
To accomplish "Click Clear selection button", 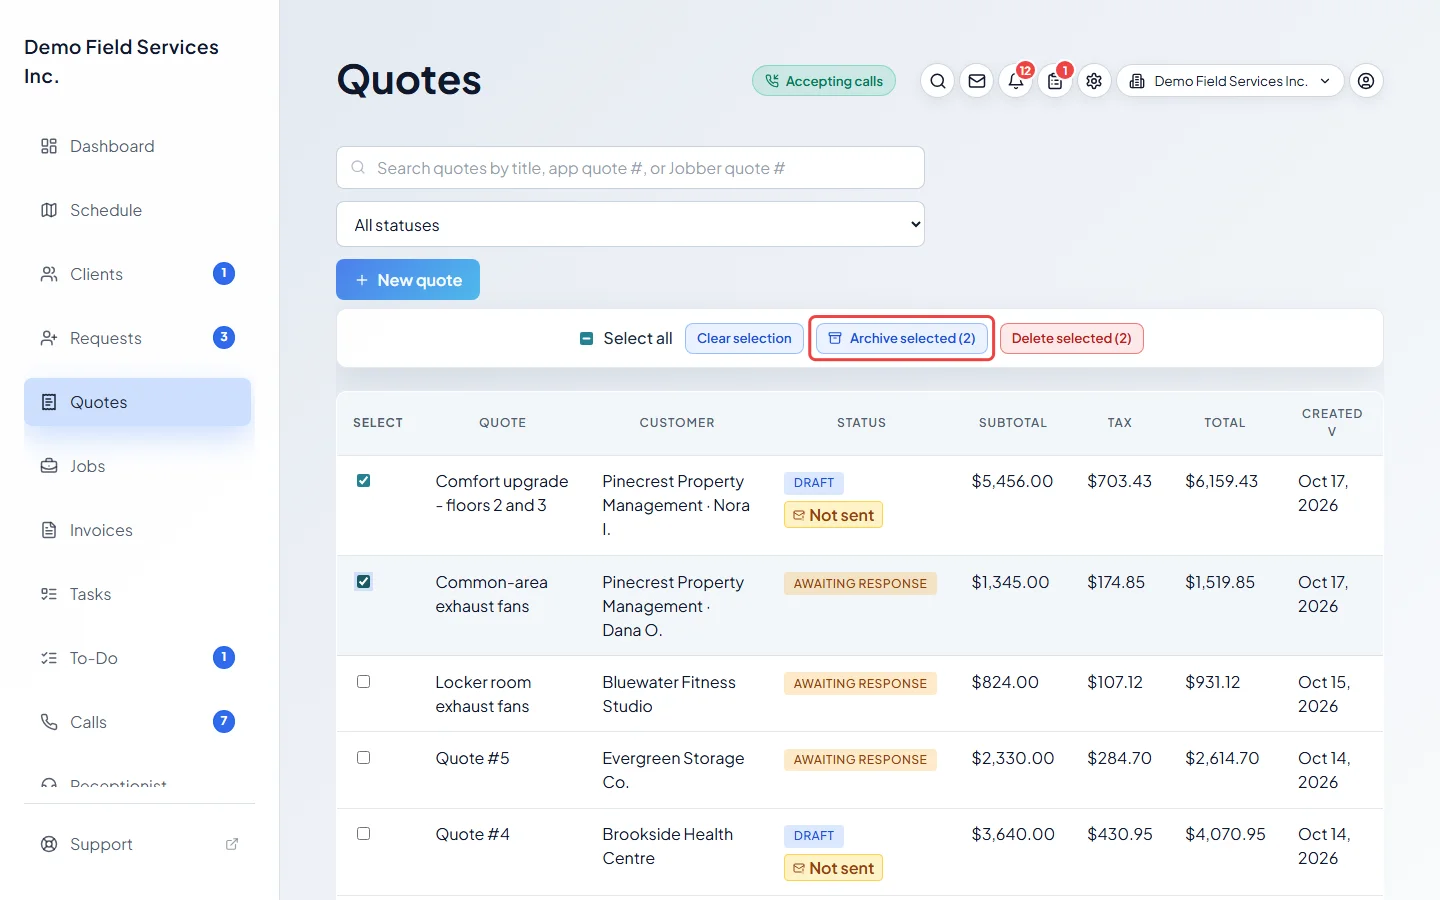I will click(x=744, y=338).
